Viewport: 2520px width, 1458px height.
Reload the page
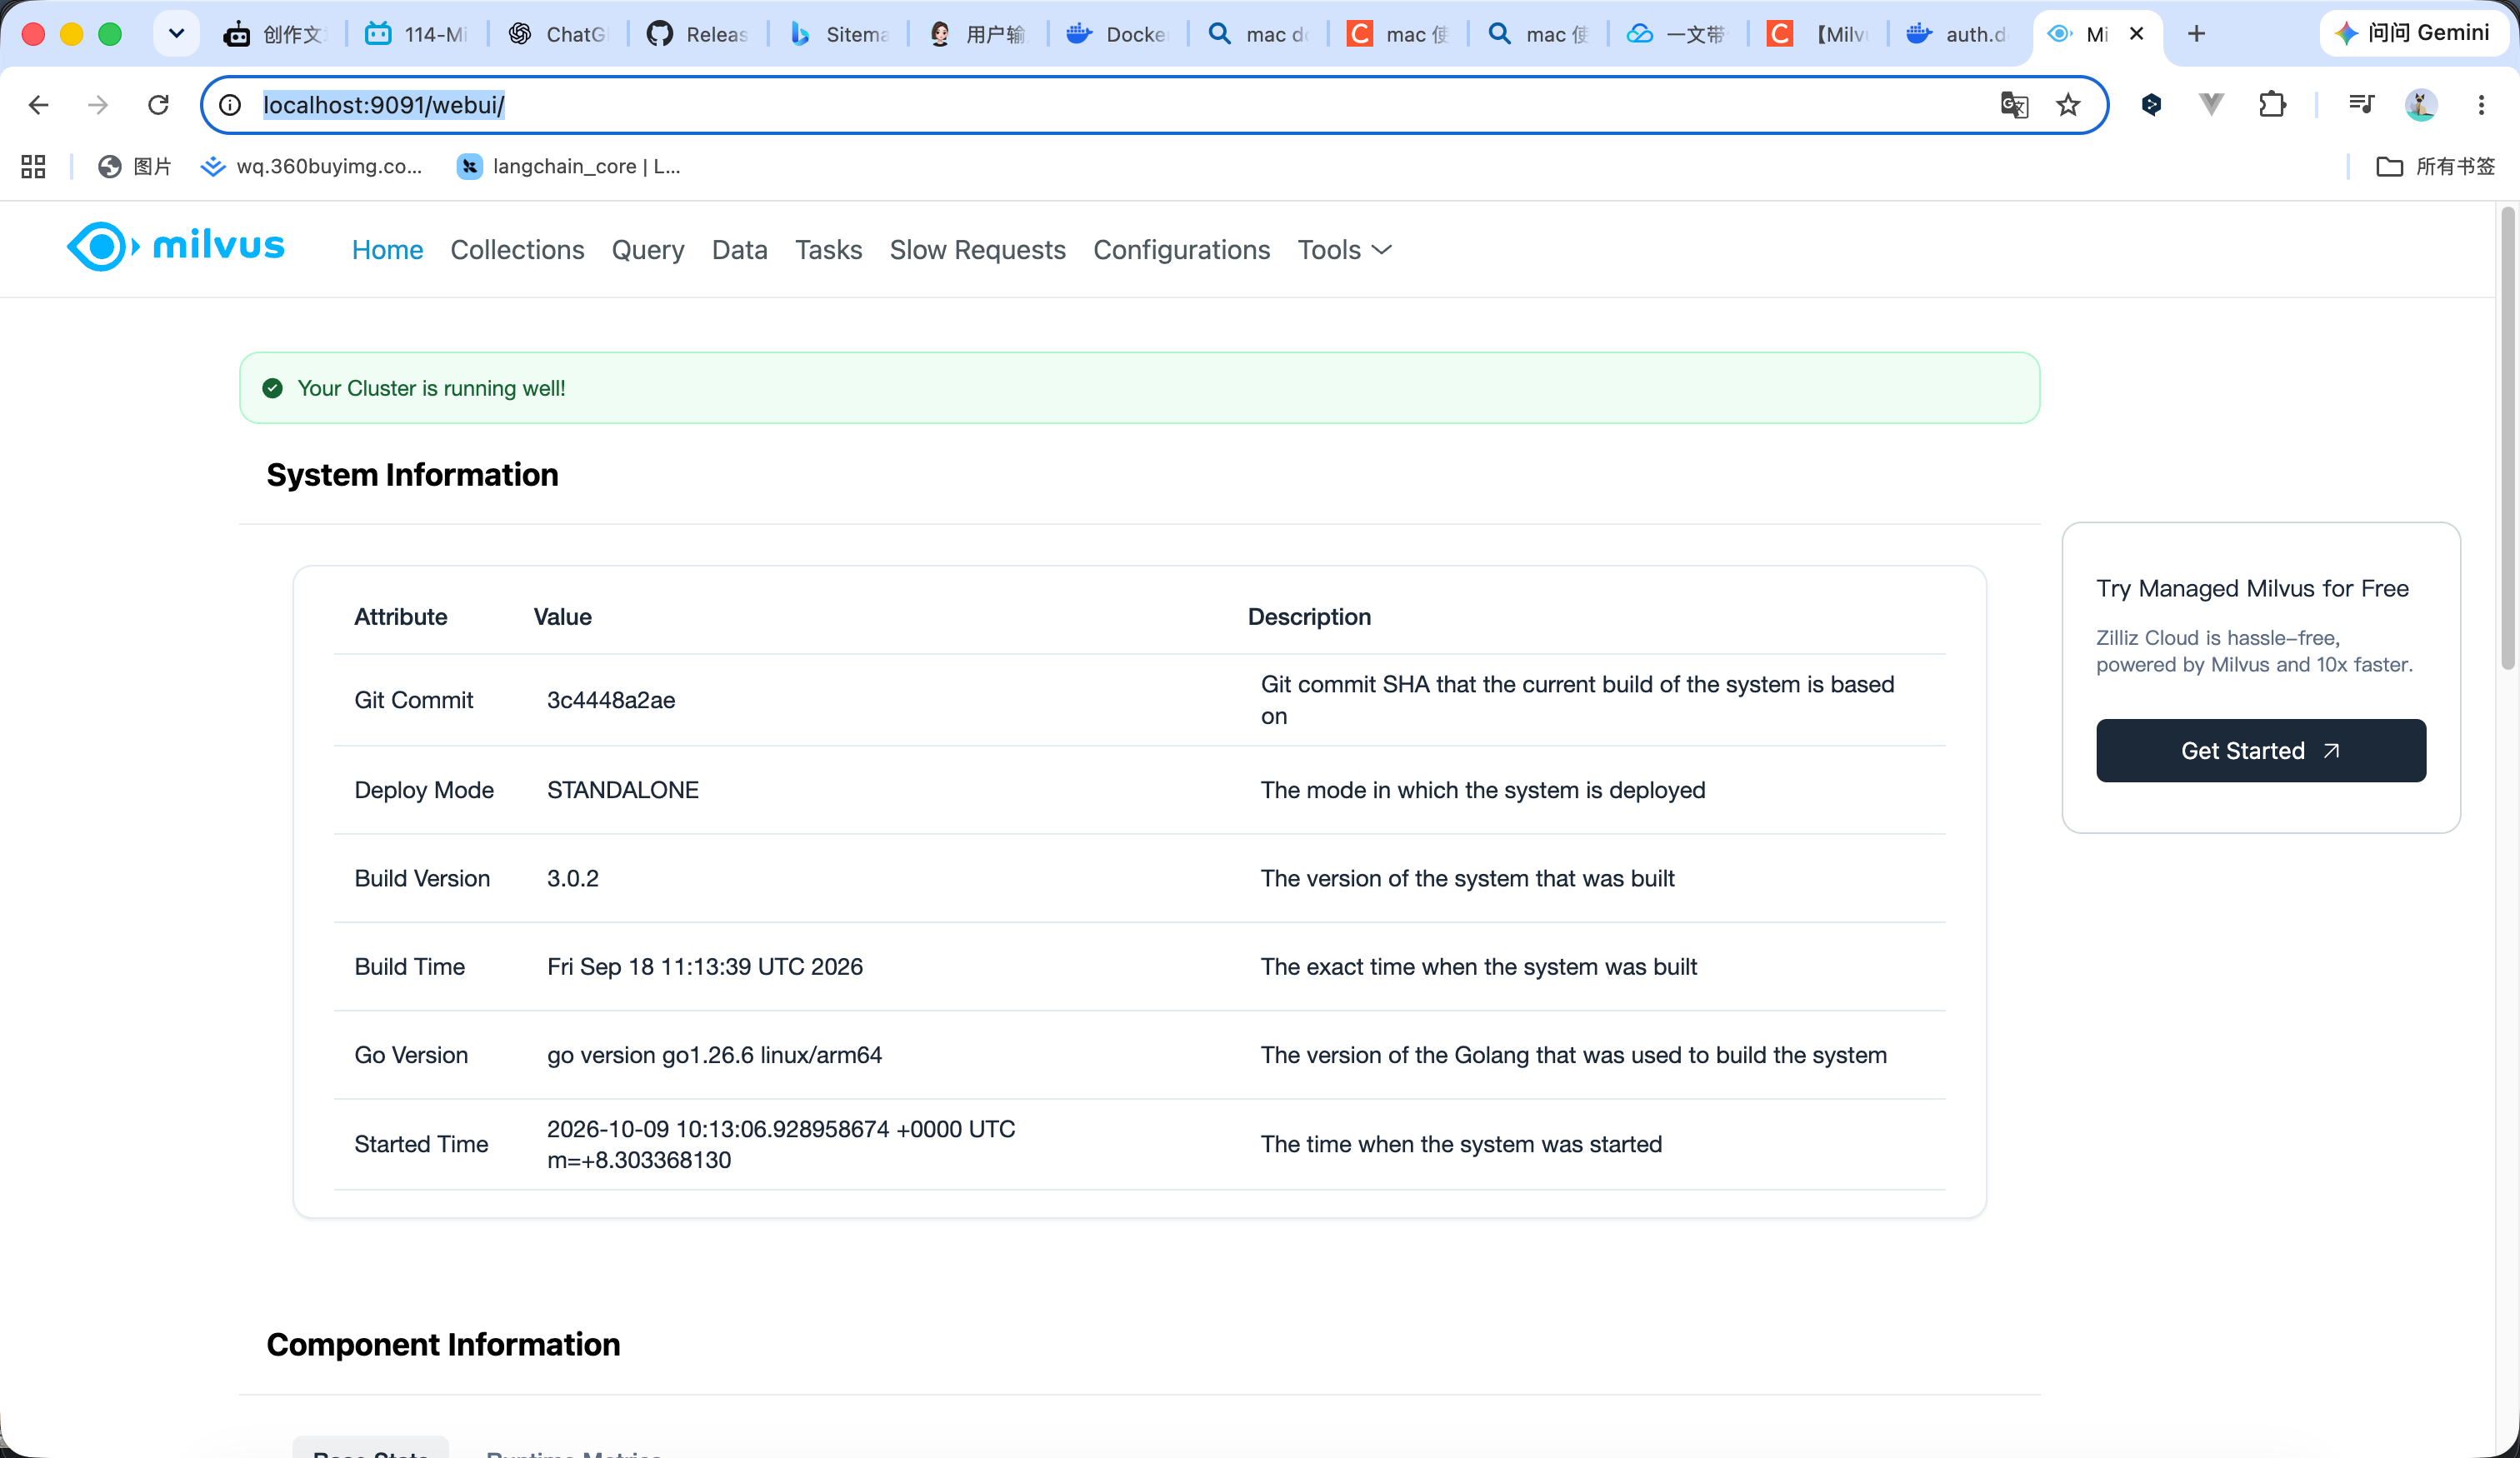(158, 105)
